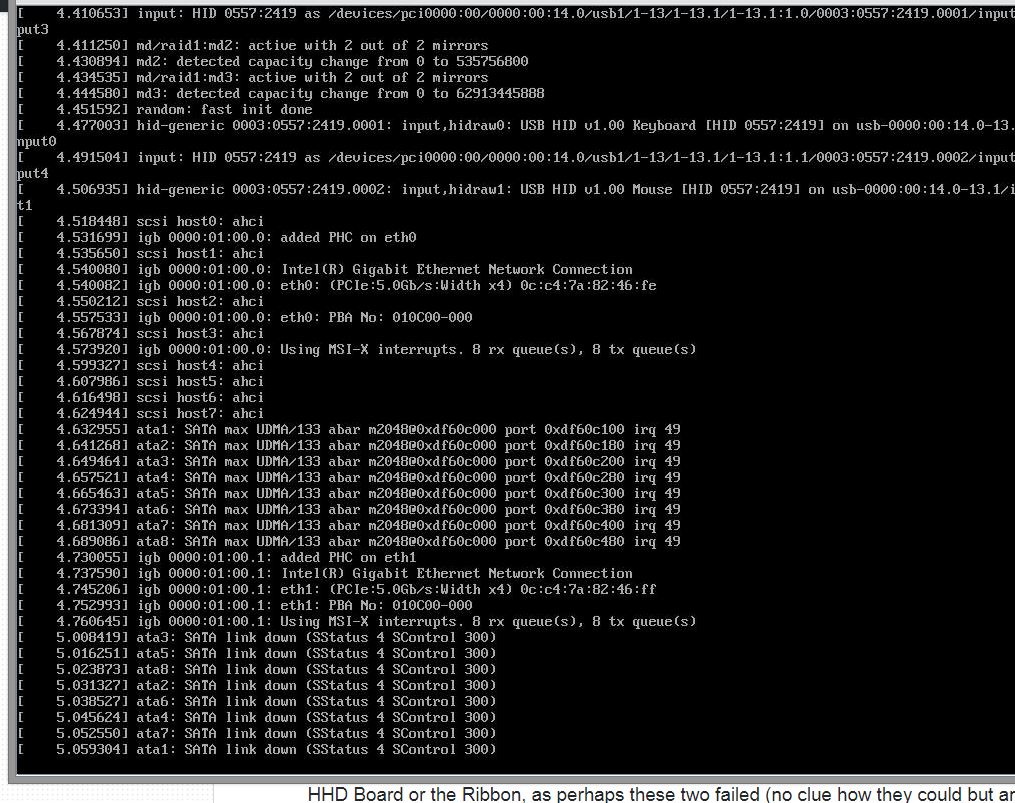
Task: Click the 'HHD Board or the Ribbon' sentence below console
Action: pos(661,795)
